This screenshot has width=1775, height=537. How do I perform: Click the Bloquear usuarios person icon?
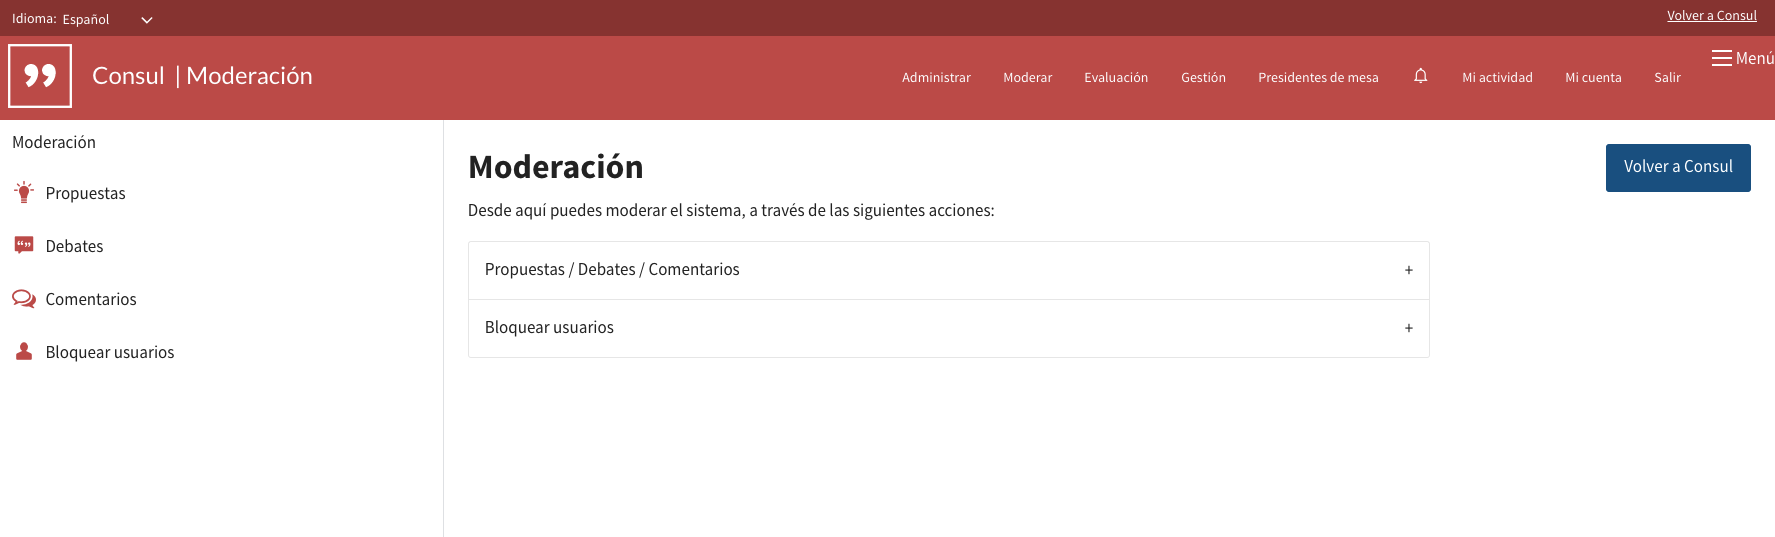[24, 352]
